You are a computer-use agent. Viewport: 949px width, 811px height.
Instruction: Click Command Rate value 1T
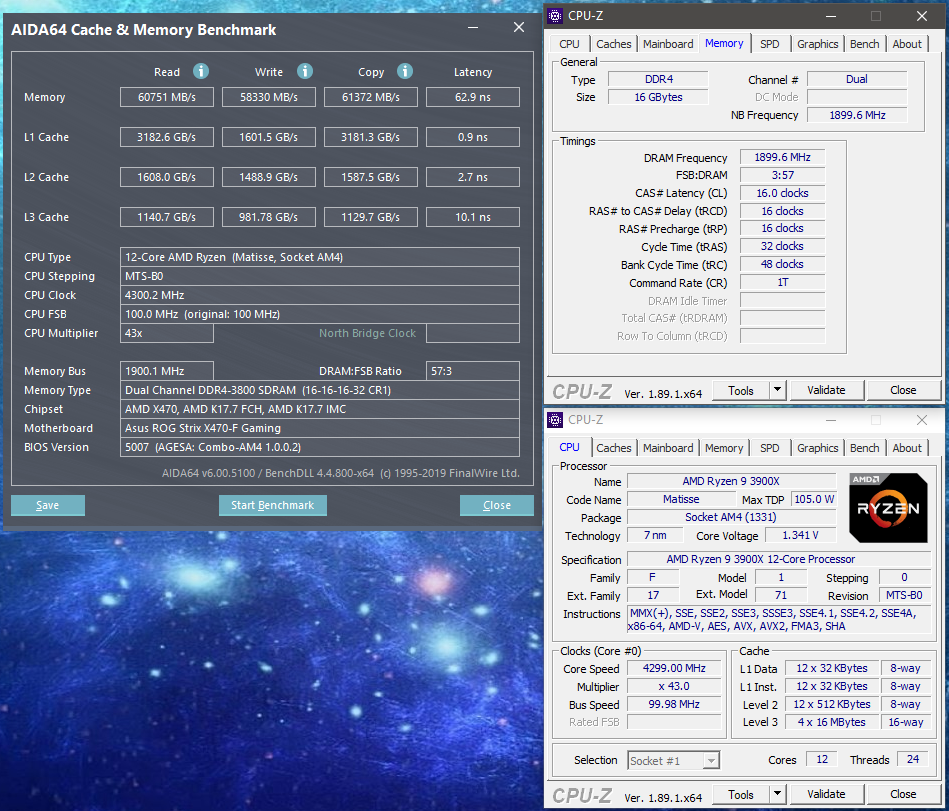pyautogui.click(x=783, y=283)
